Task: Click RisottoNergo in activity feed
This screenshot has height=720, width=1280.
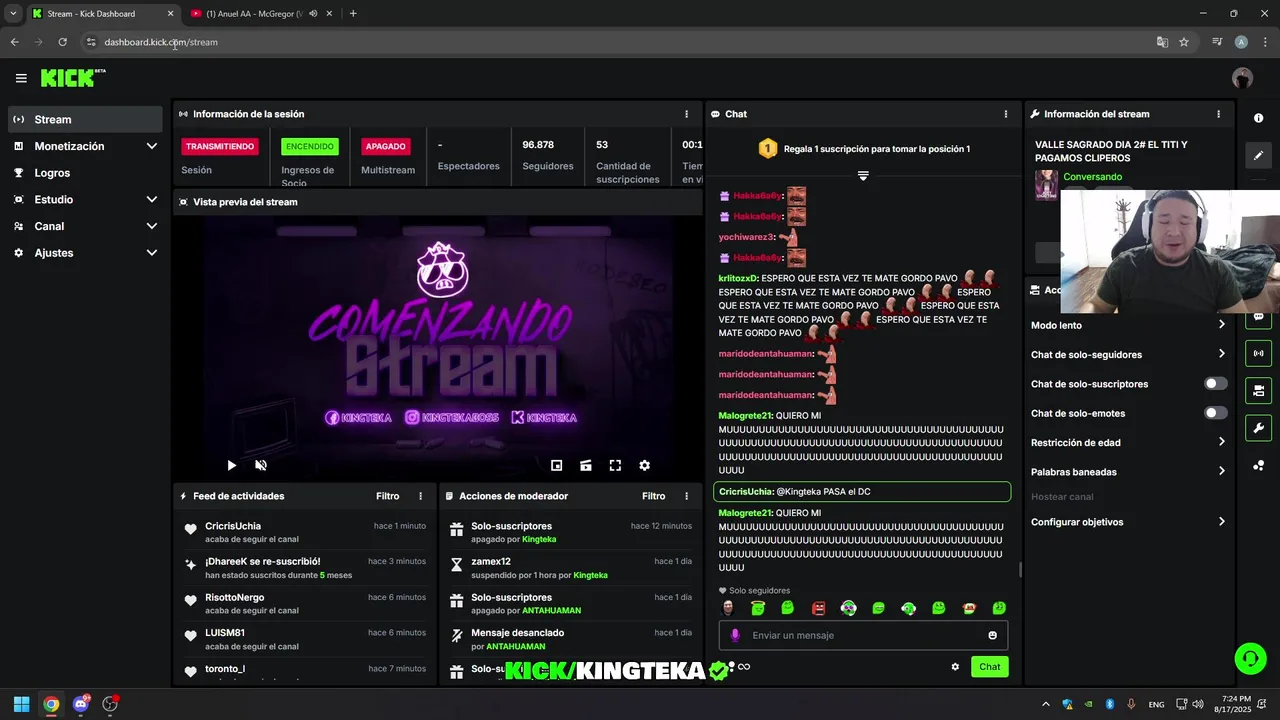Action: pyautogui.click(x=235, y=598)
